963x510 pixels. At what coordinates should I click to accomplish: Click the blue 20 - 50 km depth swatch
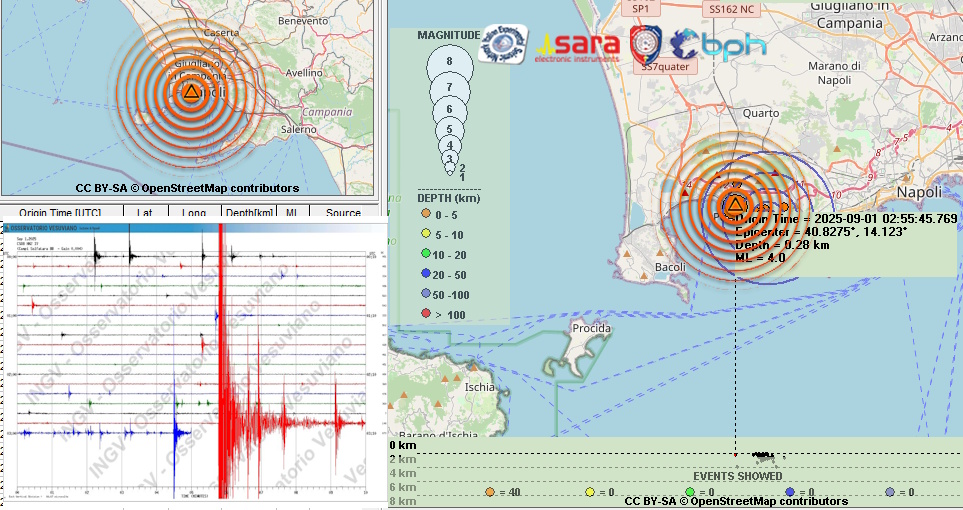(x=426, y=274)
